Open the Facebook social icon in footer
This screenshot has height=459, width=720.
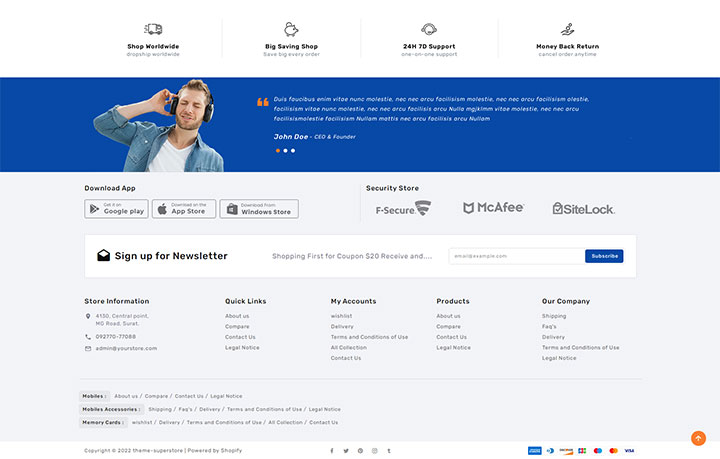[x=332, y=451]
